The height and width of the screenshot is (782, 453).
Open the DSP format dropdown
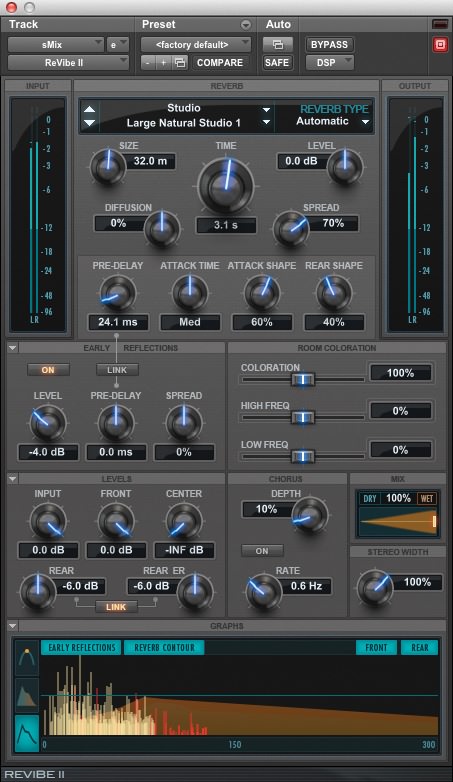pyautogui.click(x=329, y=63)
